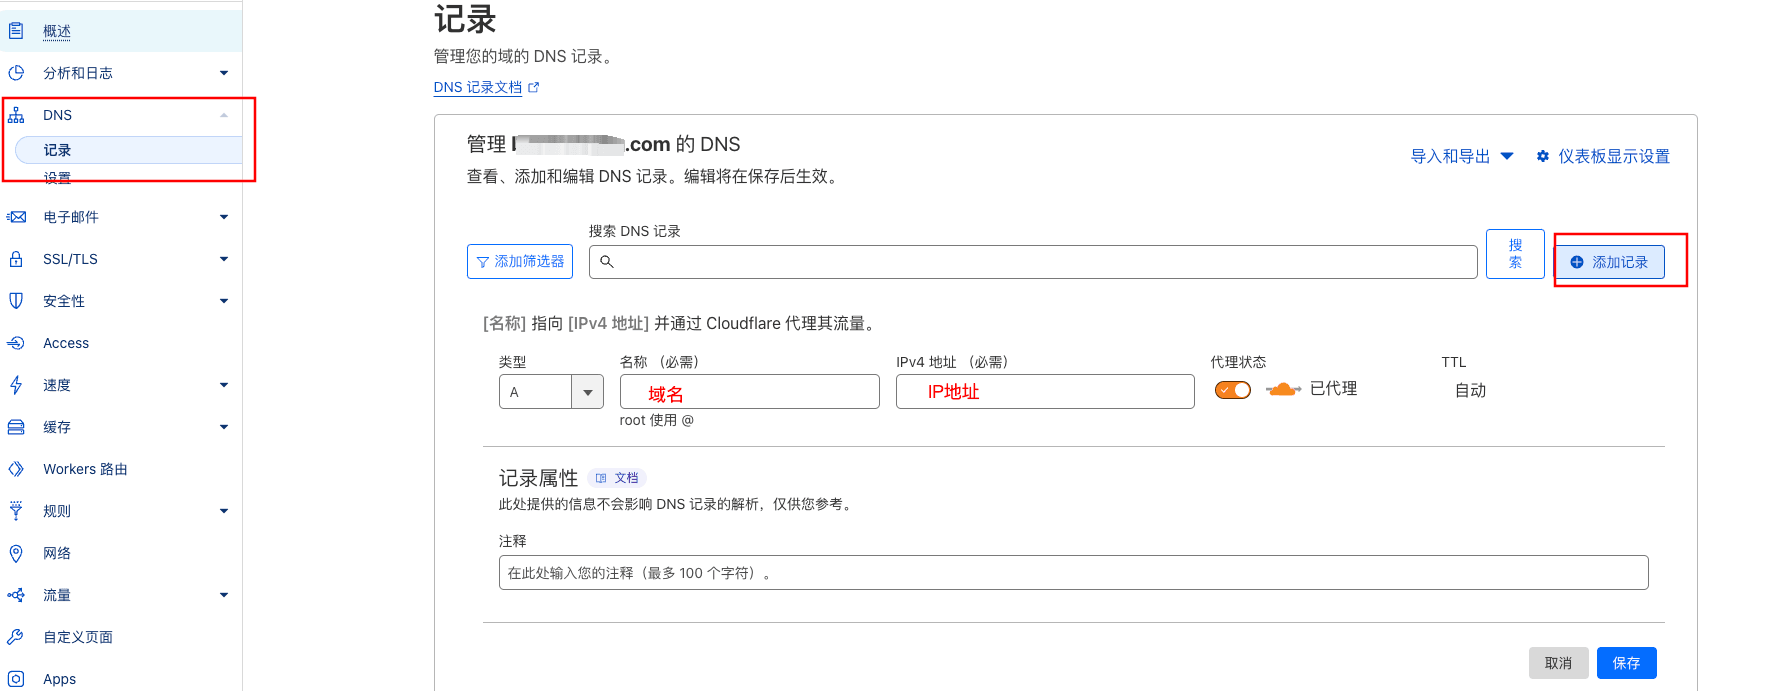Click the caching drive icon
The width and height of the screenshot is (1769, 691).
click(16, 427)
